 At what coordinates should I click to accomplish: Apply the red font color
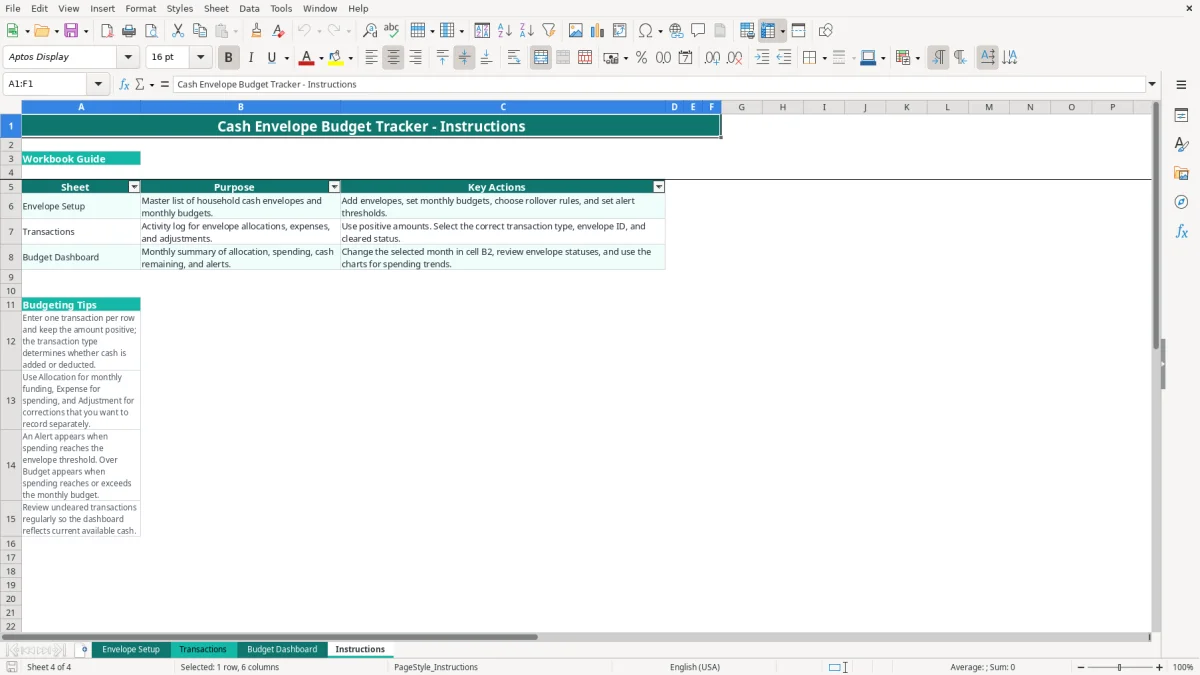point(307,58)
